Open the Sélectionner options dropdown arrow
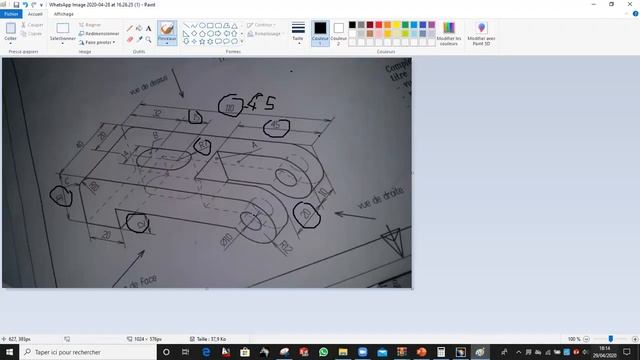 62,43
